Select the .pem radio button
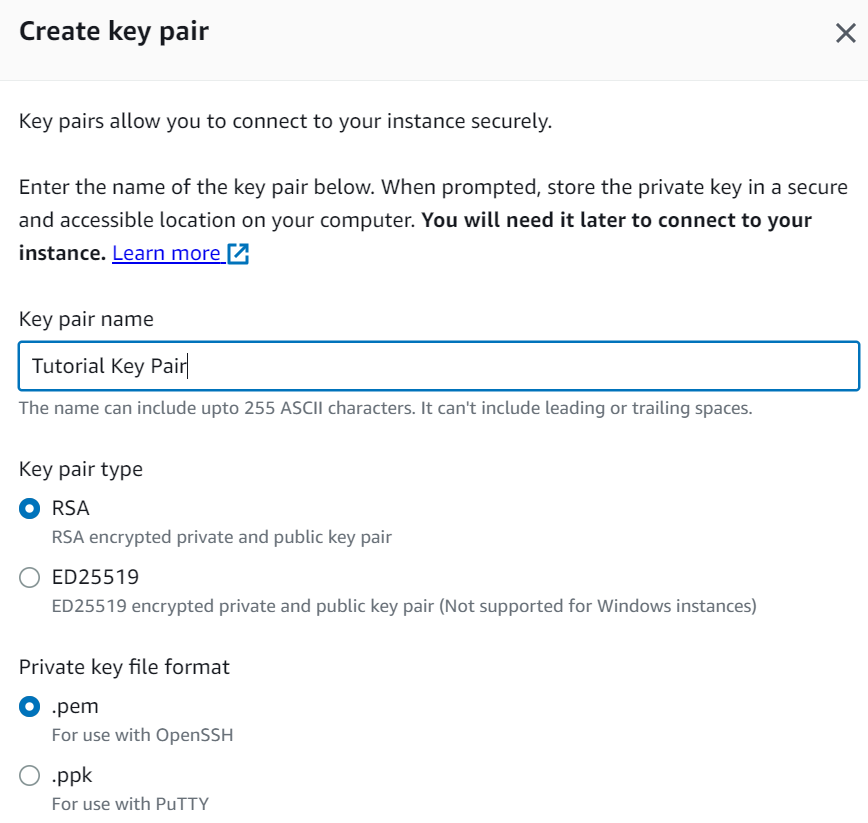Screen dimensions: 868x823 click(30, 706)
